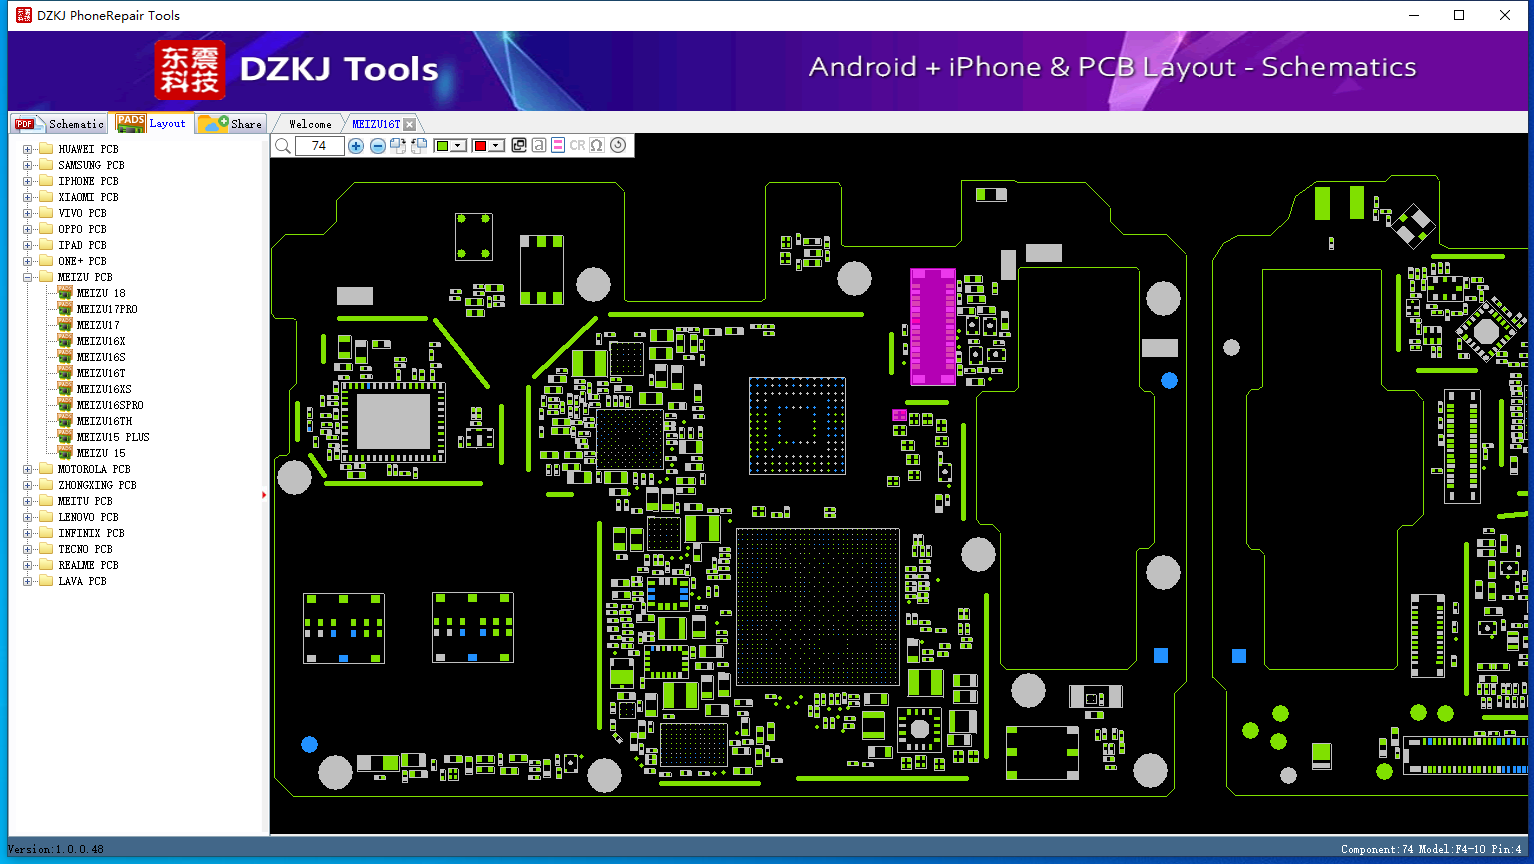Switch to the Schematic tab
Image resolution: width=1534 pixels, height=864 pixels.
60,124
